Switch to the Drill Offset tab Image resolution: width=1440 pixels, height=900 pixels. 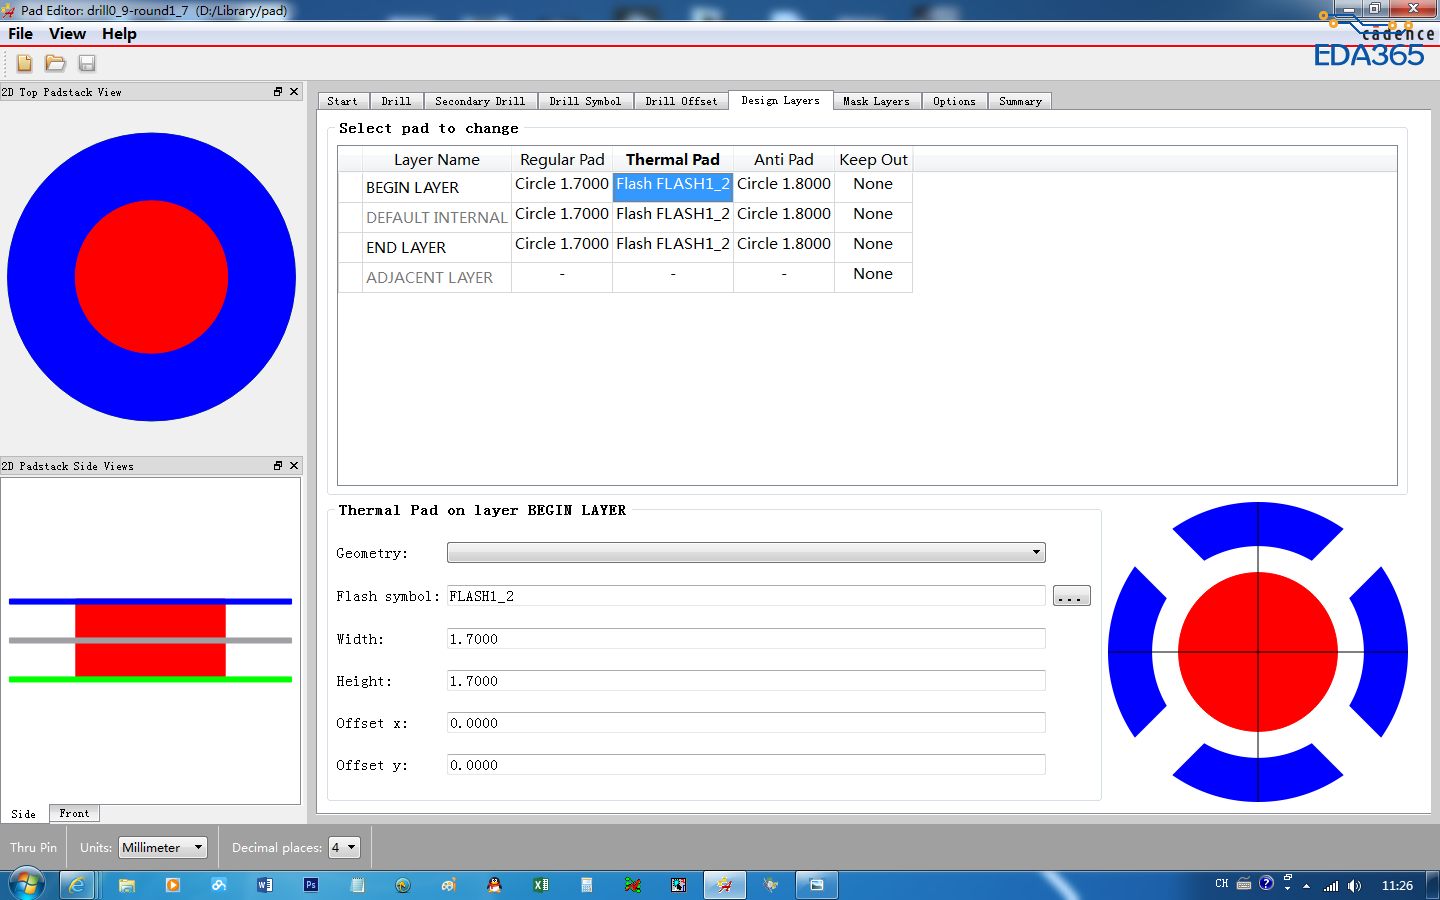point(681,101)
